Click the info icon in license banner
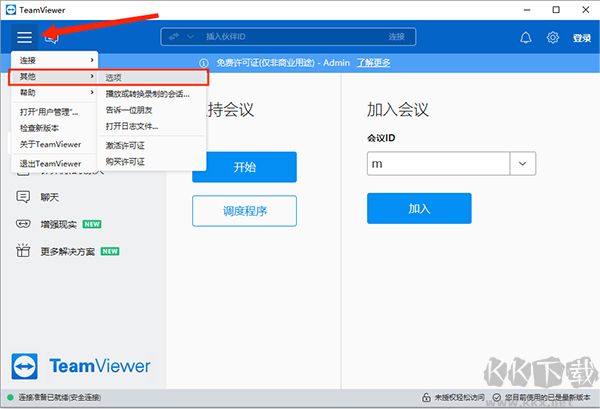The width and height of the screenshot is (600, 409). [204, 63]
